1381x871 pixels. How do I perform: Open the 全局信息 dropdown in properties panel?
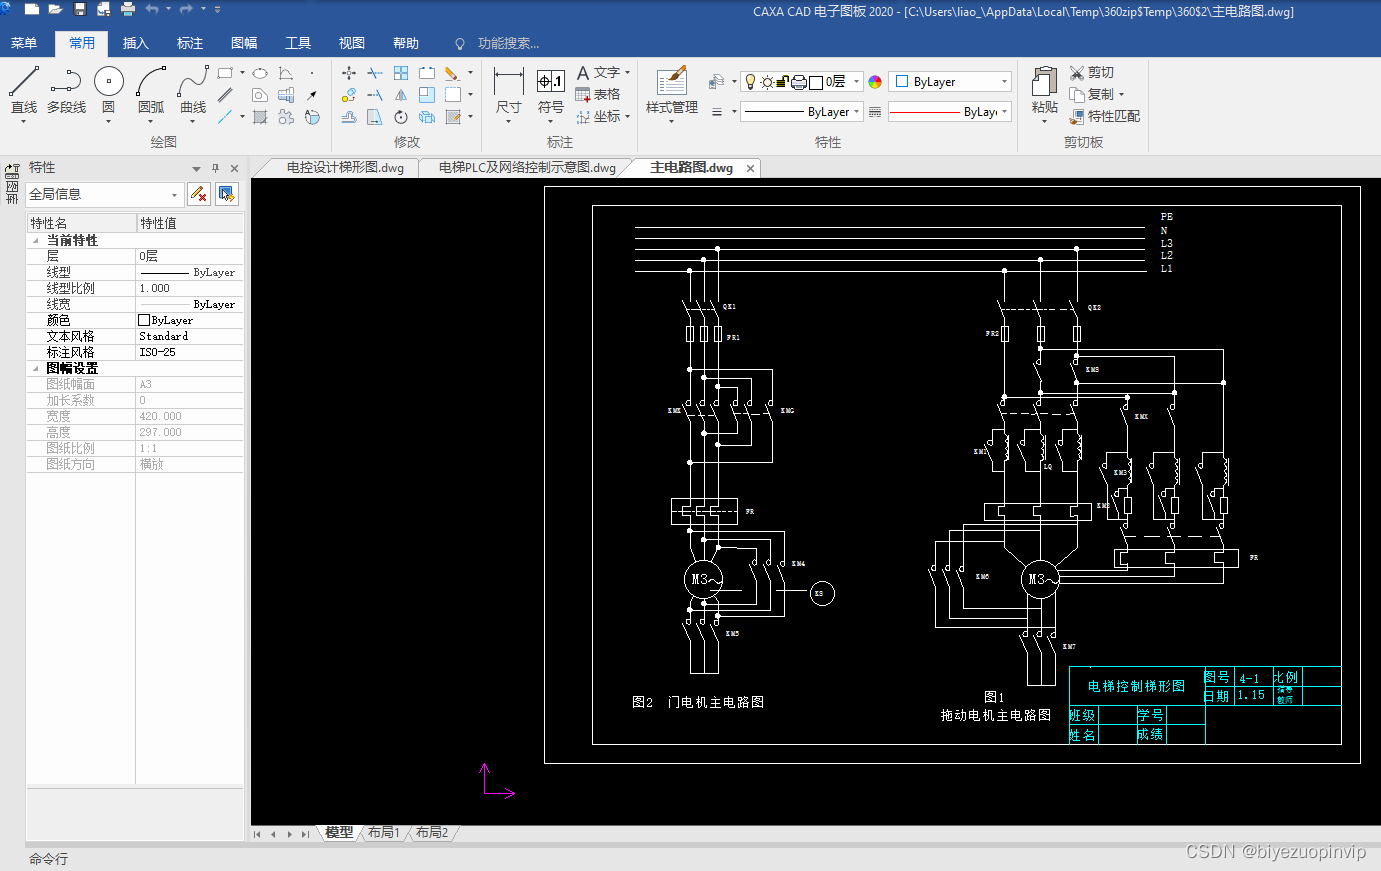(104, 194)
